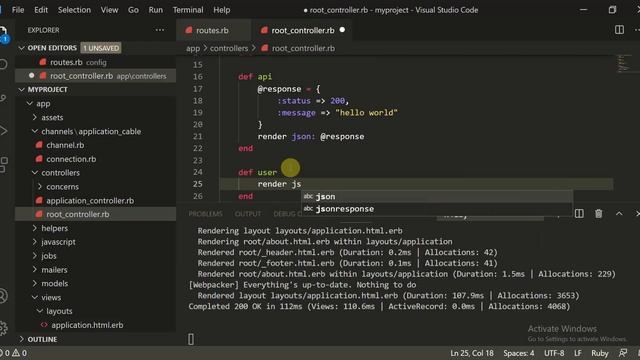The image size is (640, 360).
Task: Open connection.rb file
Action: [96, 159]
